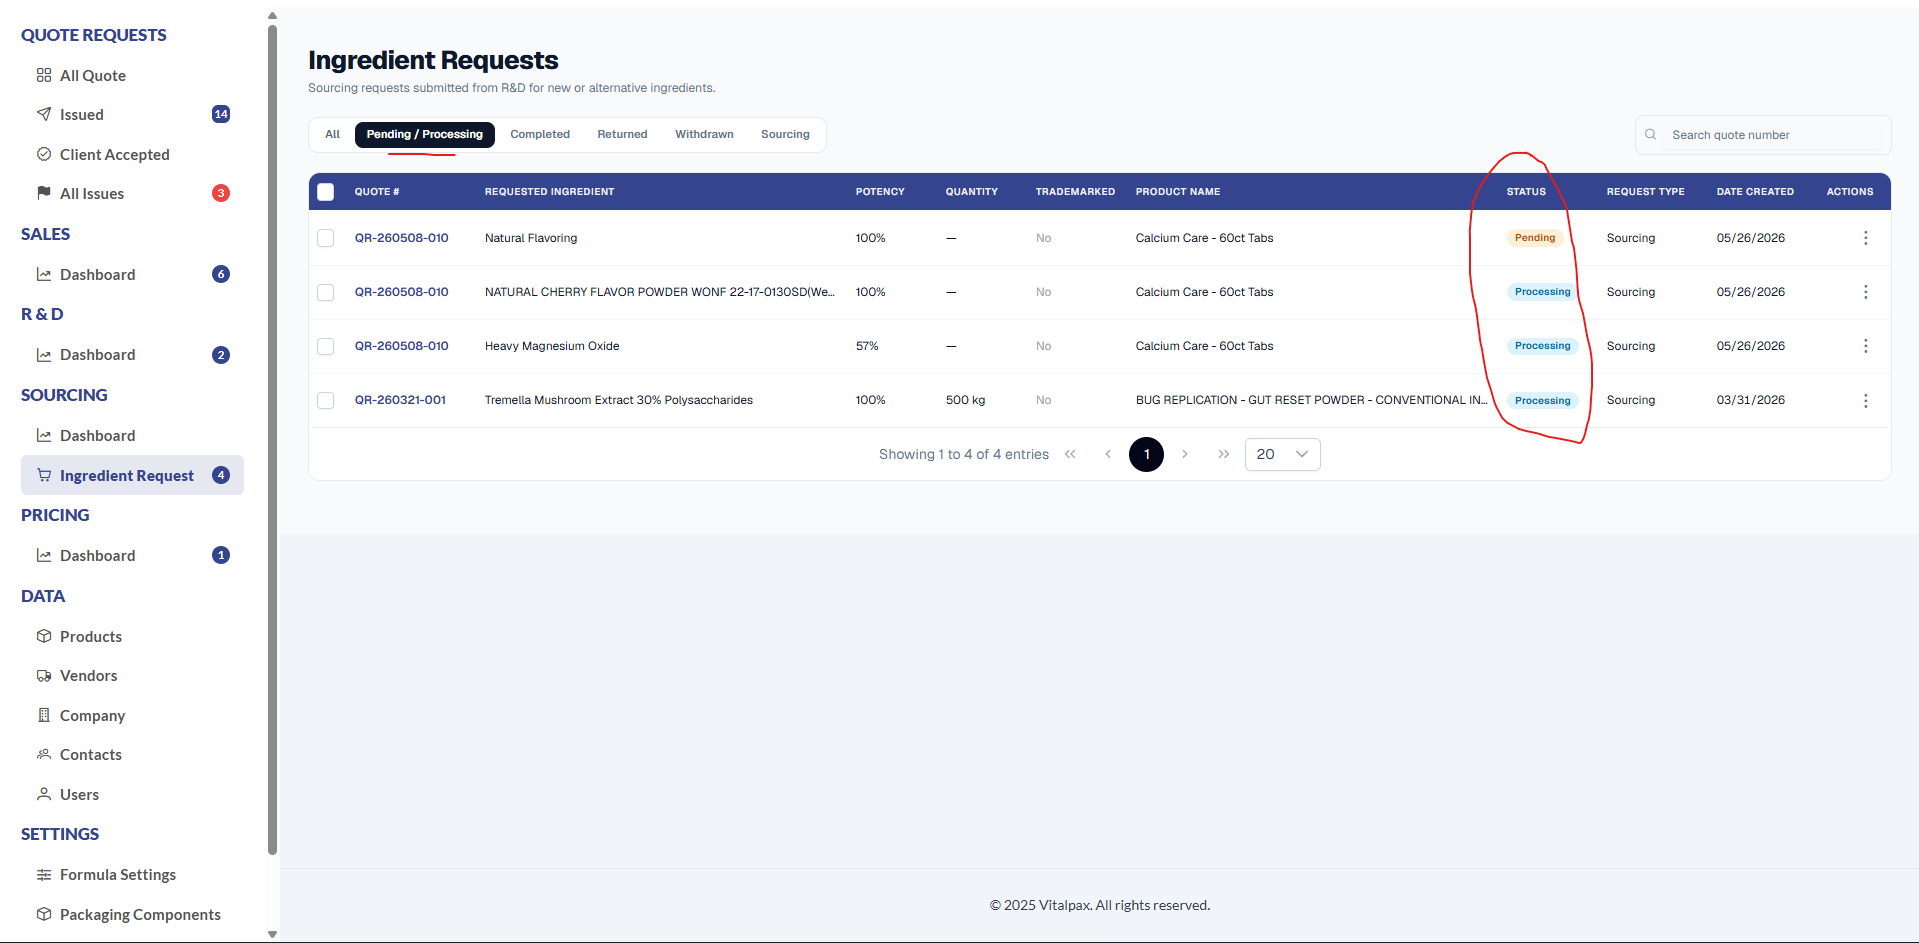This screenshot has height=943, width=1919.
Task: Click the Packaging Components box icon
Action: click(44, 914)
